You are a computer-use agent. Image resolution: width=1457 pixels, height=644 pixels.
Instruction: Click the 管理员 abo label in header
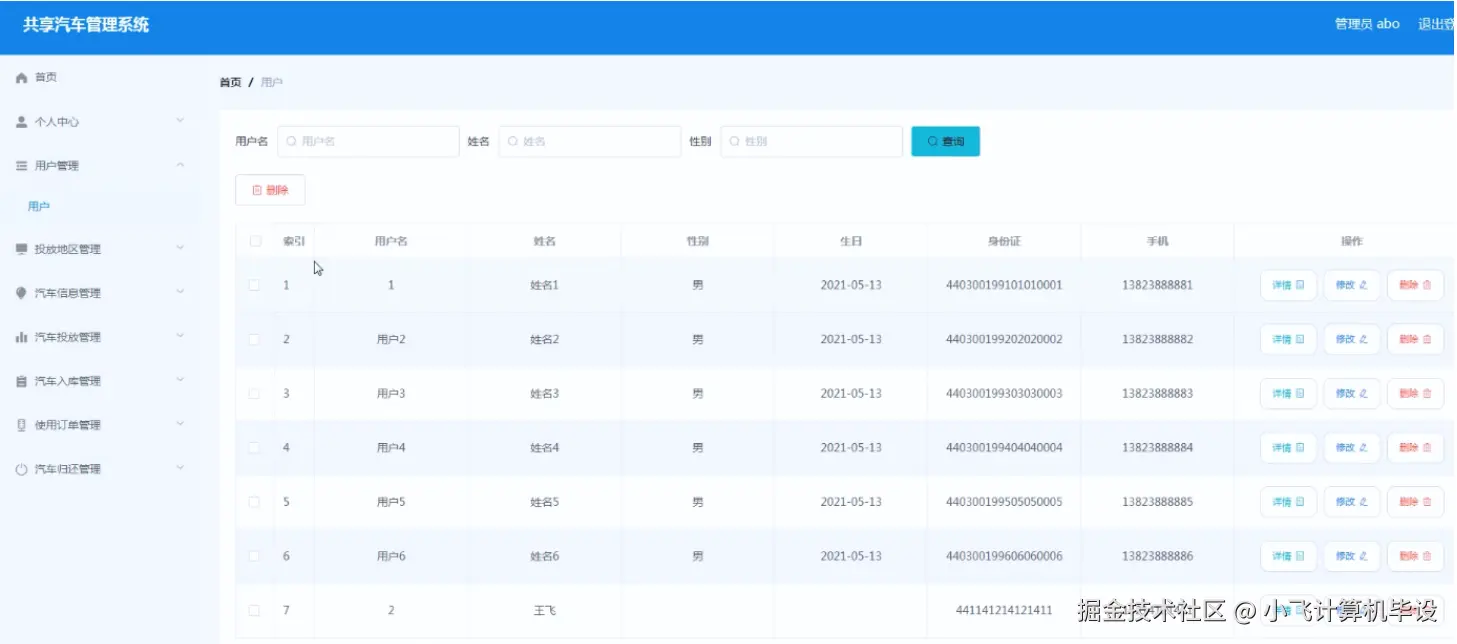tap(1367, 24)
